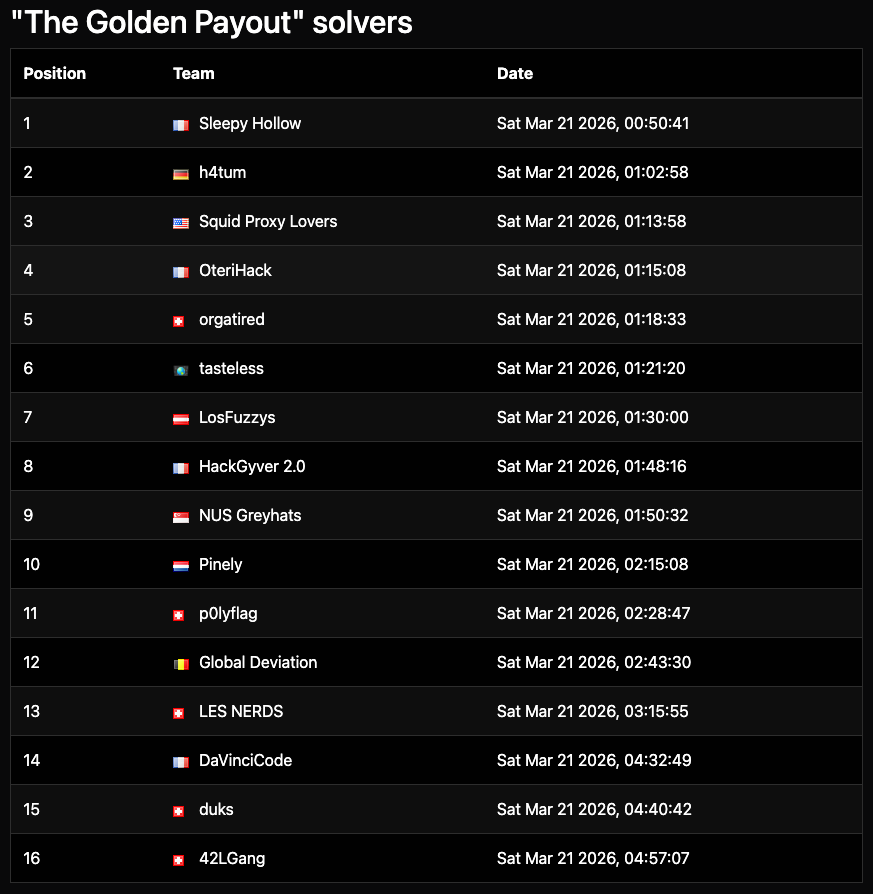Click the Swiss flag next to orgatired

point(179,321)
